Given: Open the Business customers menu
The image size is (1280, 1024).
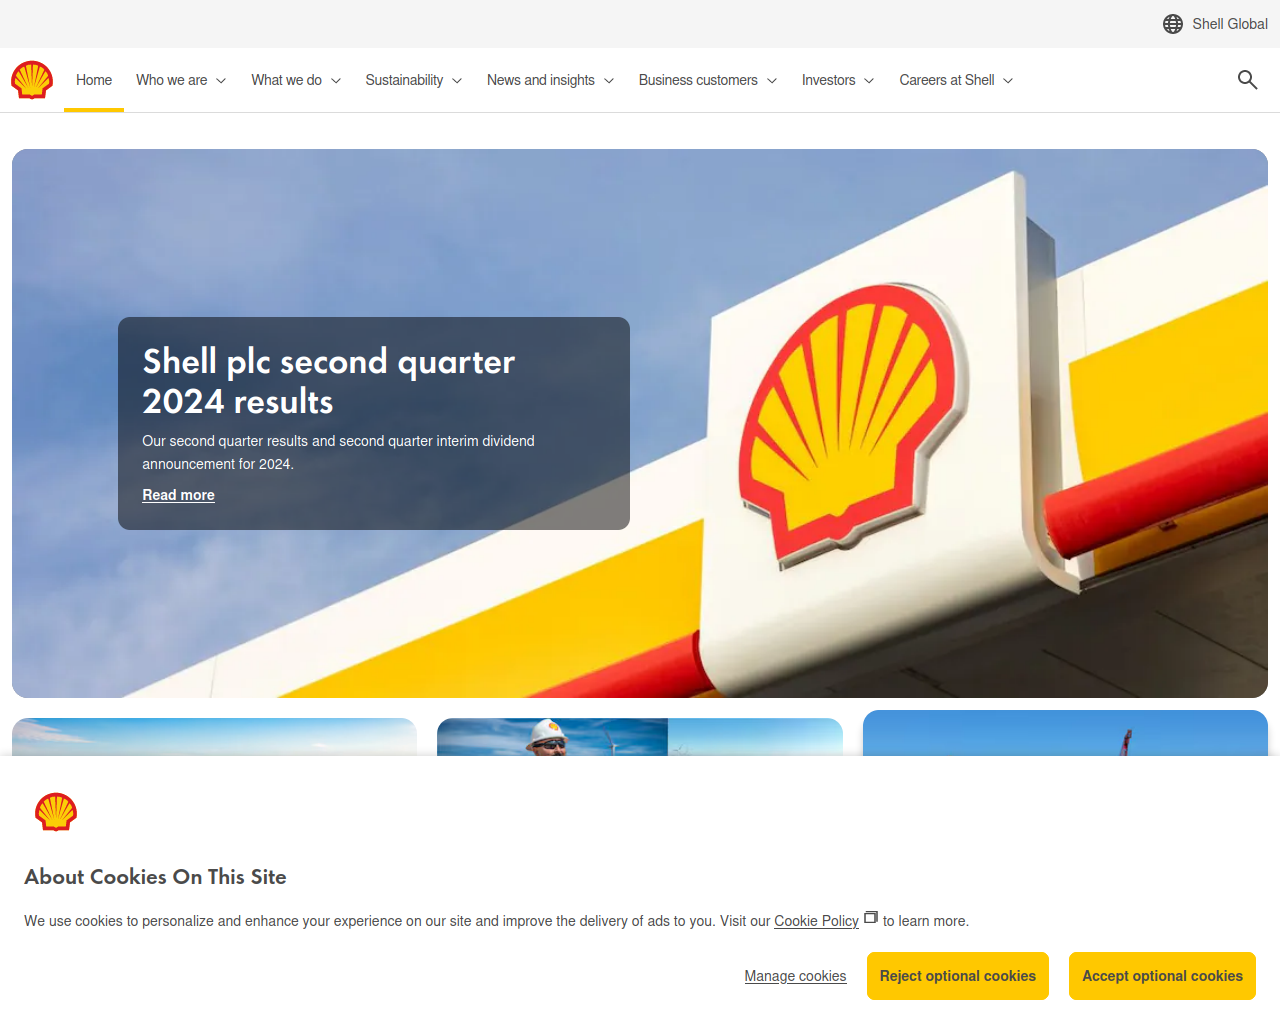Looking at the screenshot, I should coord(708,80).
